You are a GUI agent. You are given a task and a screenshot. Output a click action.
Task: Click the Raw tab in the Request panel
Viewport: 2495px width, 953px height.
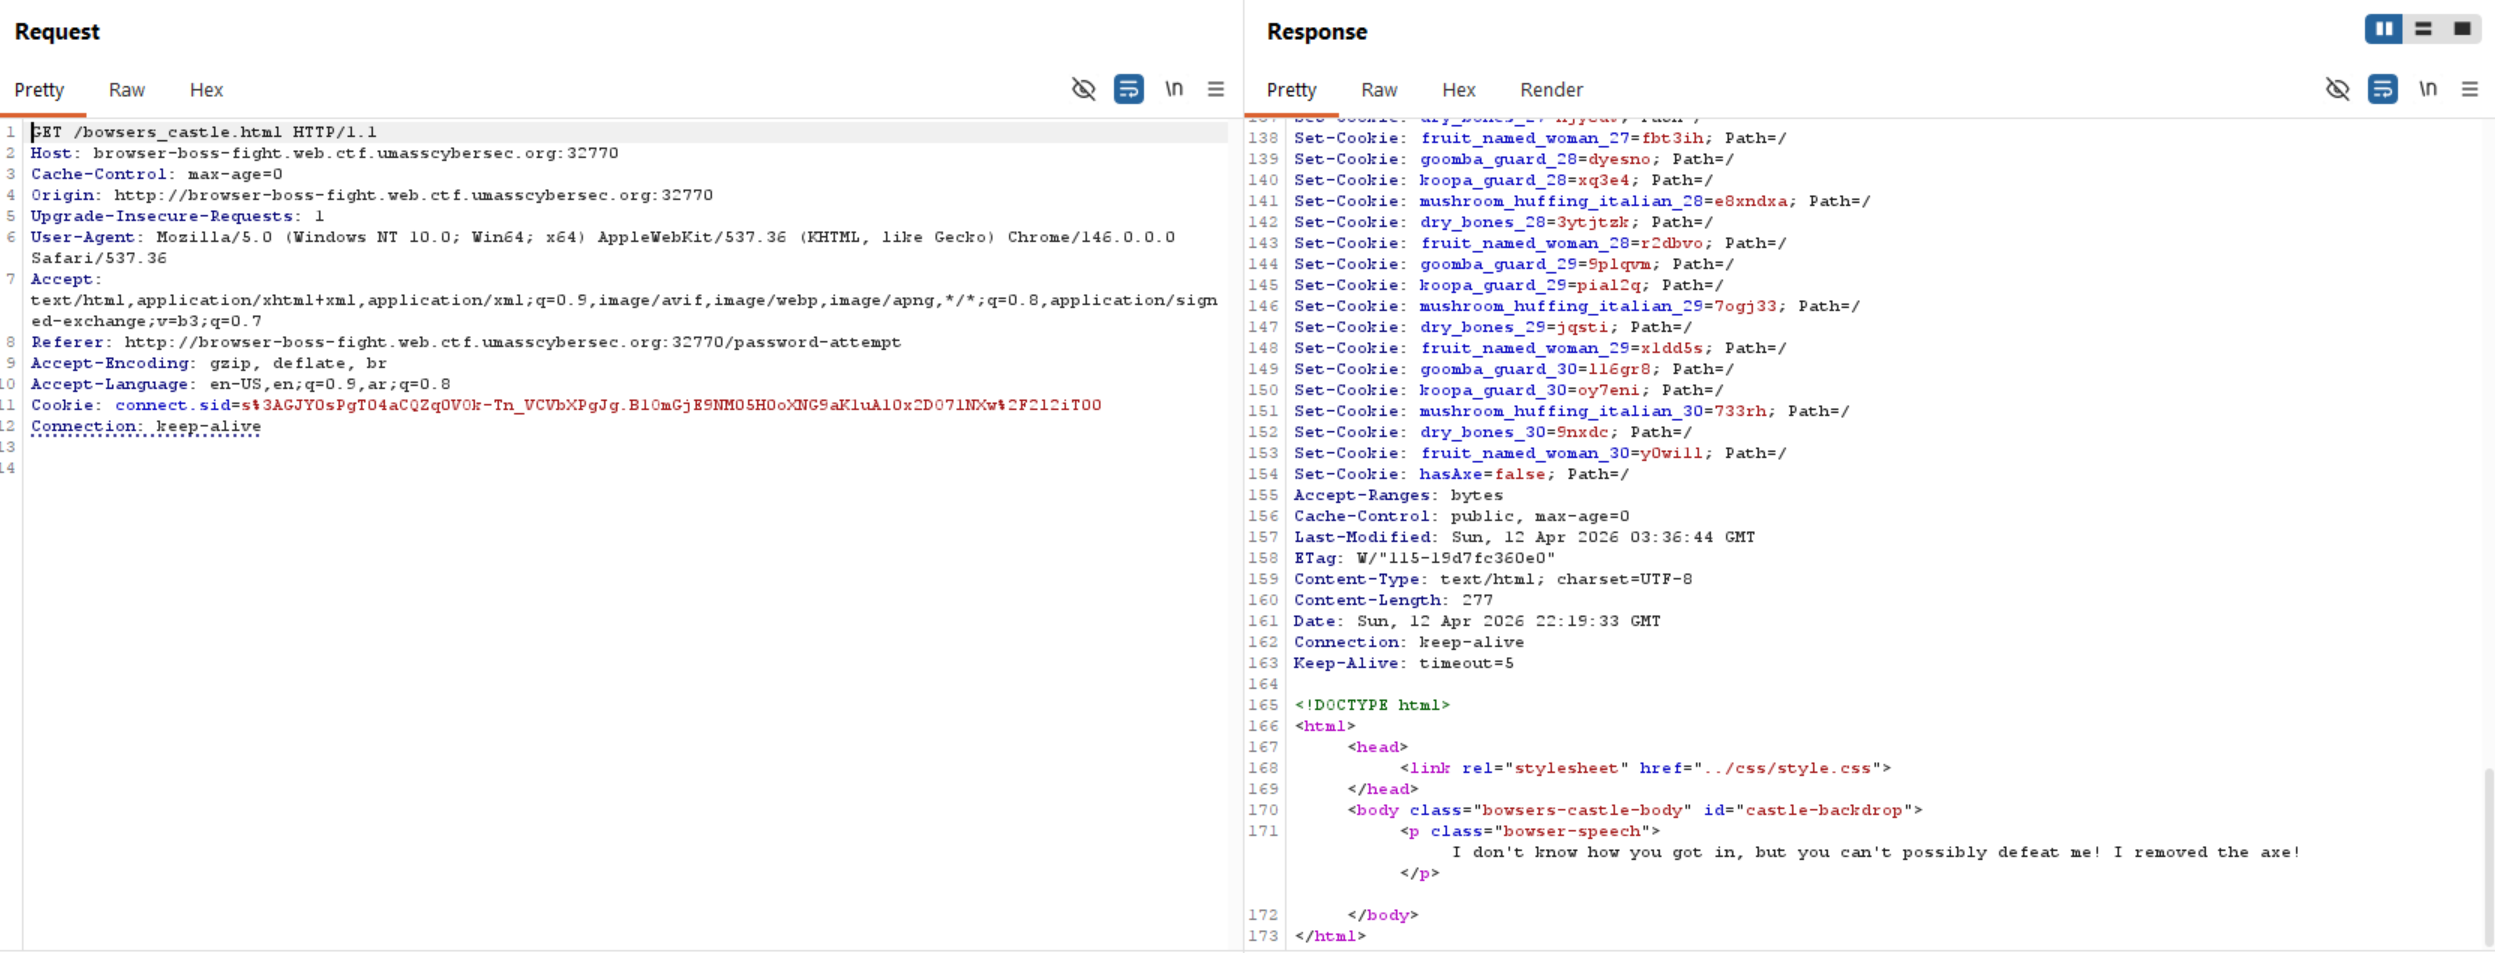pos(126,90)
